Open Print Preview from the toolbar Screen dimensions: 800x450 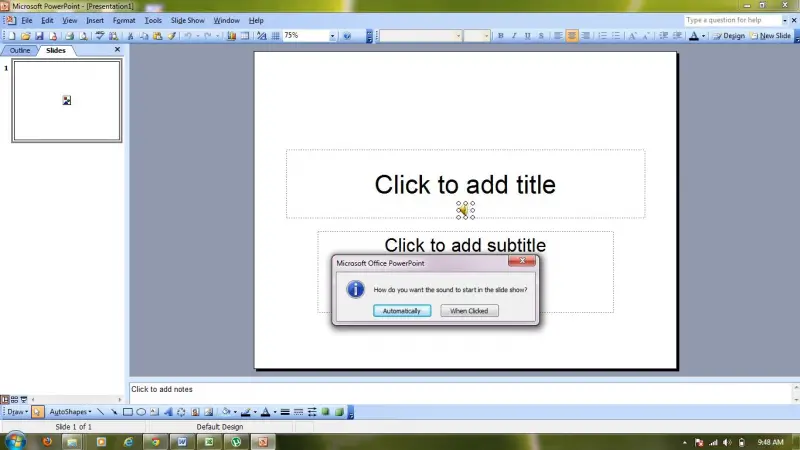click(83, 36)
